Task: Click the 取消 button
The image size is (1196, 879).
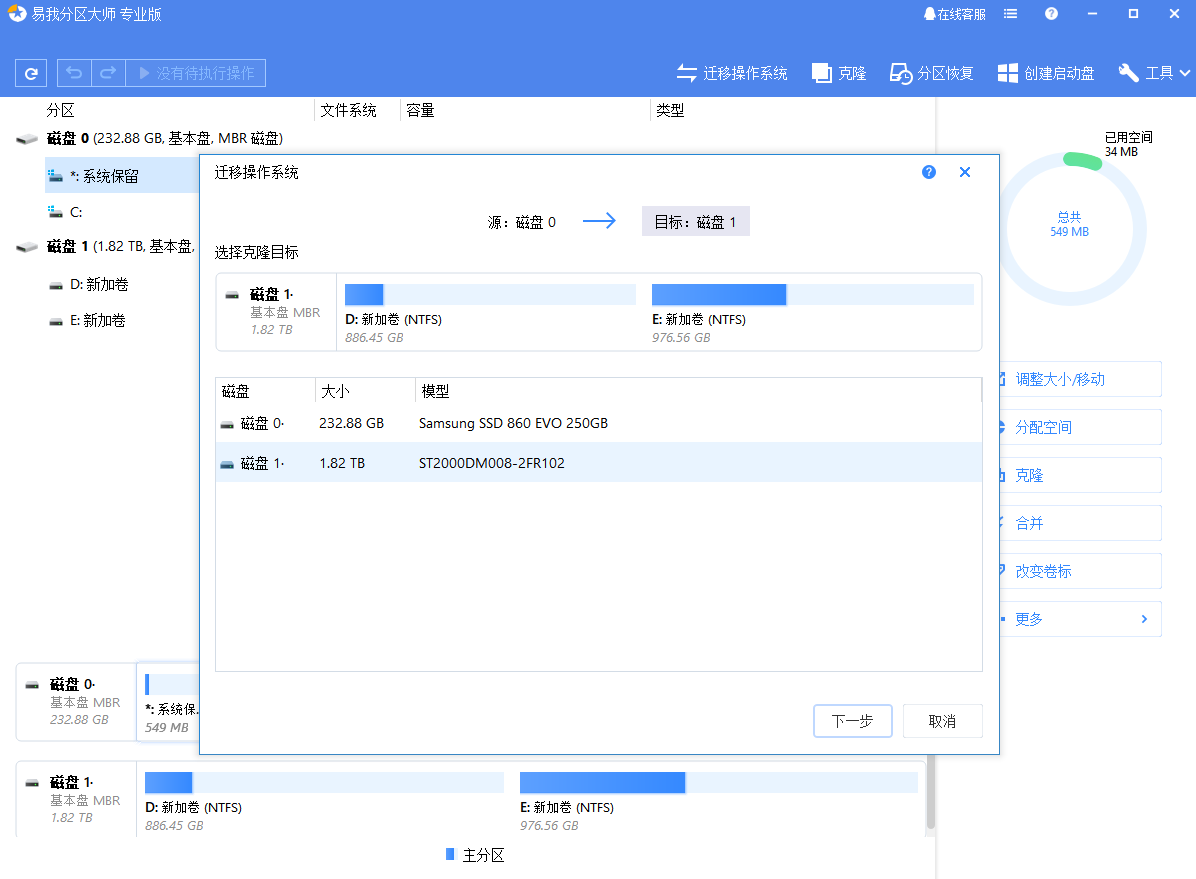Action: pos(942,721)
